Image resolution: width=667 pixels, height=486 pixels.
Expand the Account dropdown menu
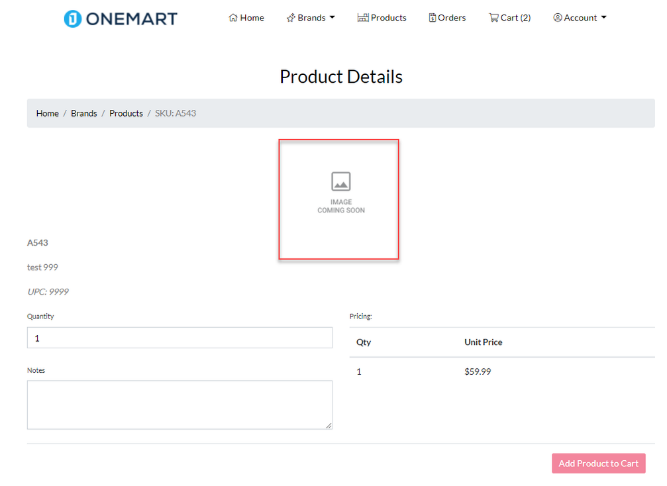579,18
